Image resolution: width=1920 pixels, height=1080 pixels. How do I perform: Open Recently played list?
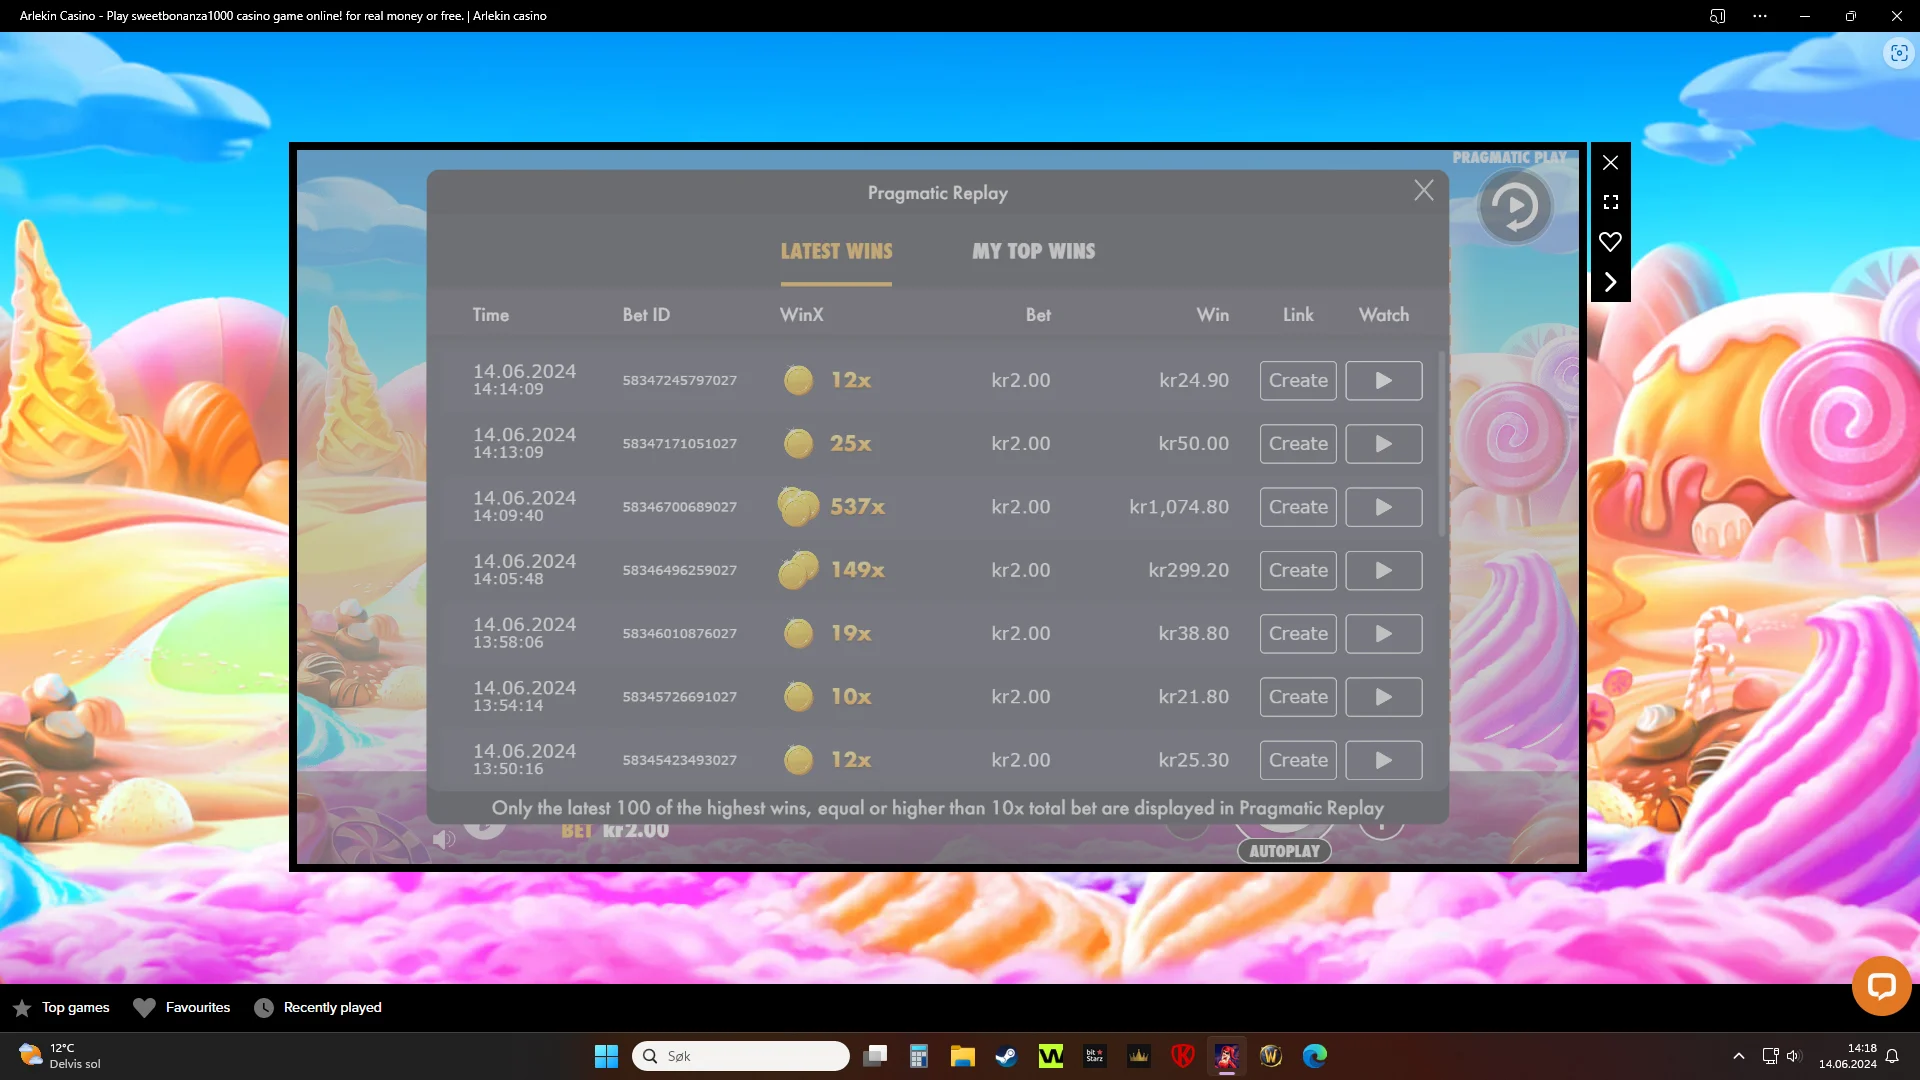point(318,1008)
